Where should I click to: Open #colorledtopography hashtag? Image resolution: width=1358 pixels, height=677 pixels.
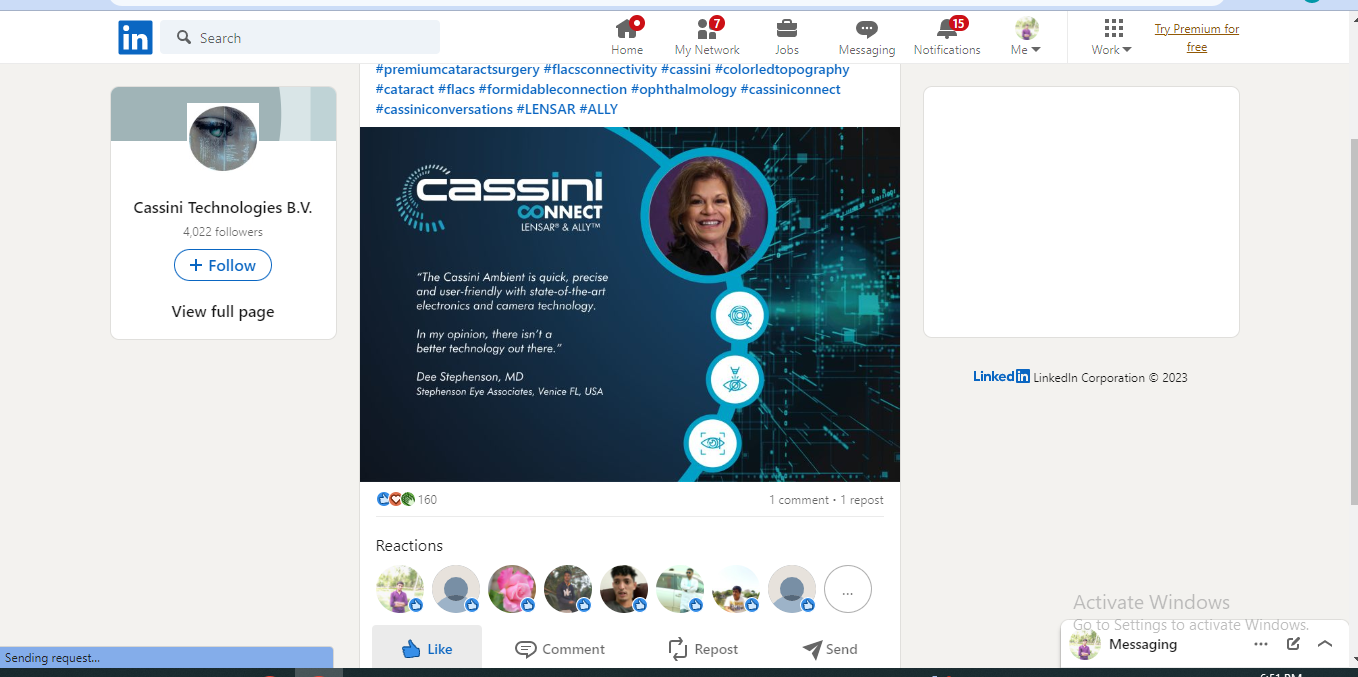(782, 69)
